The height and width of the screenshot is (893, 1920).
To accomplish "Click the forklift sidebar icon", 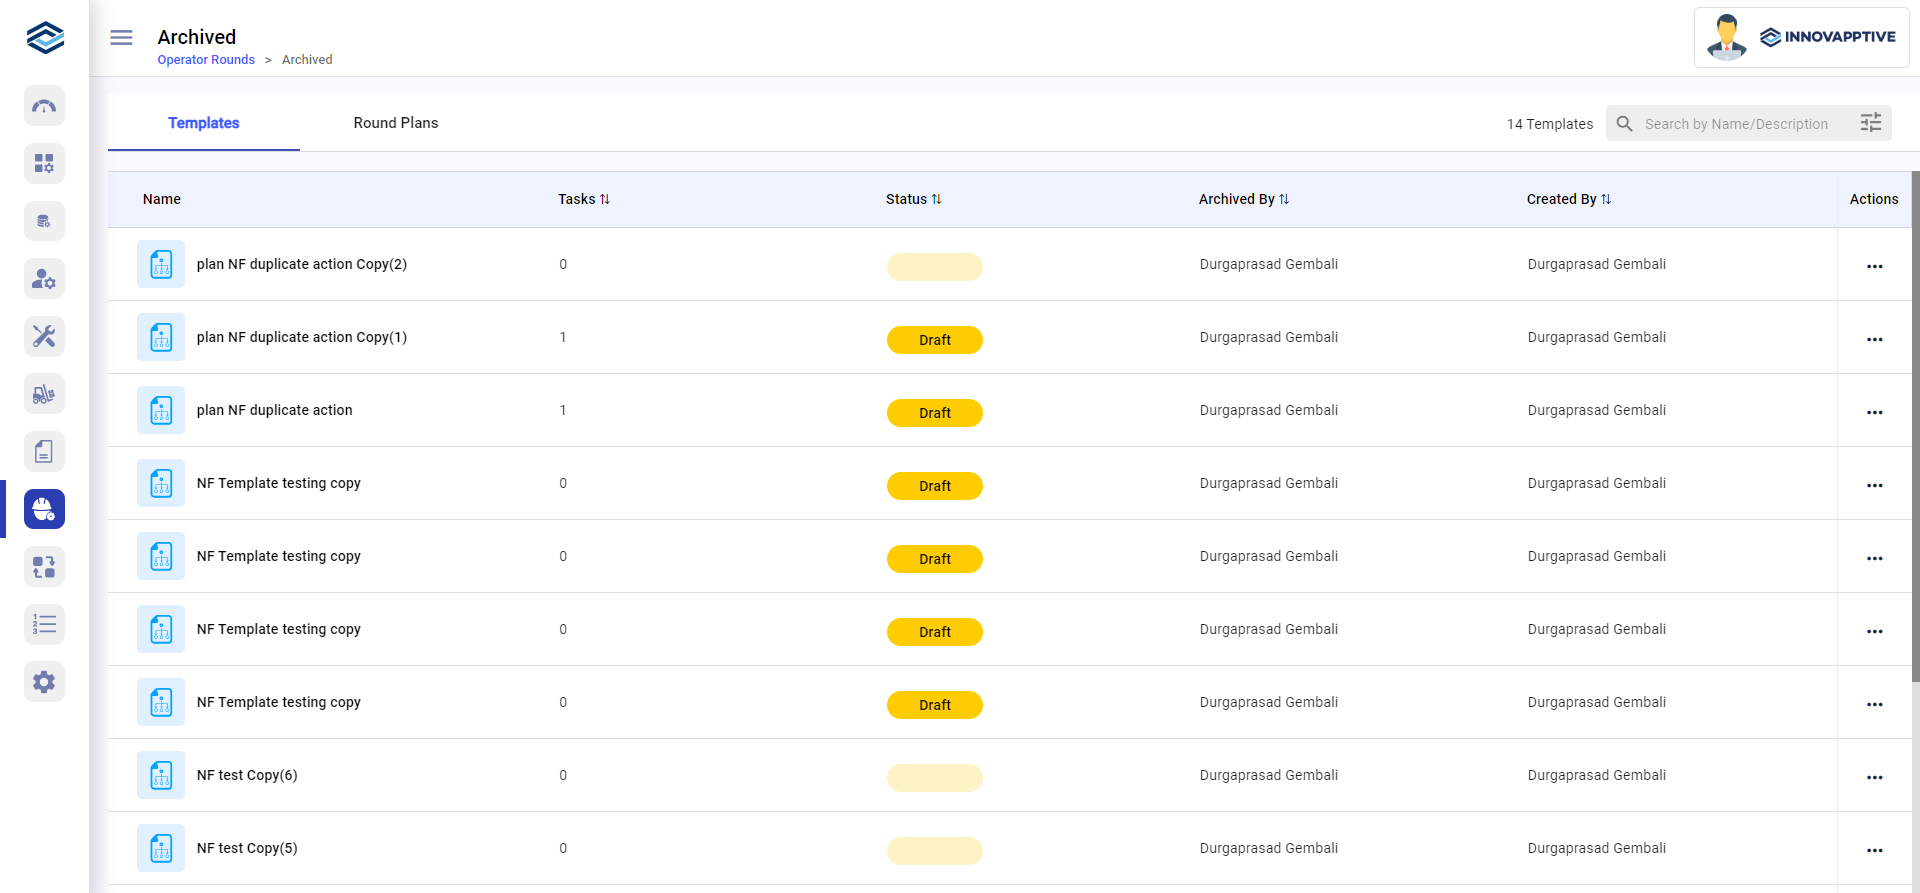I will pos(44,394).
